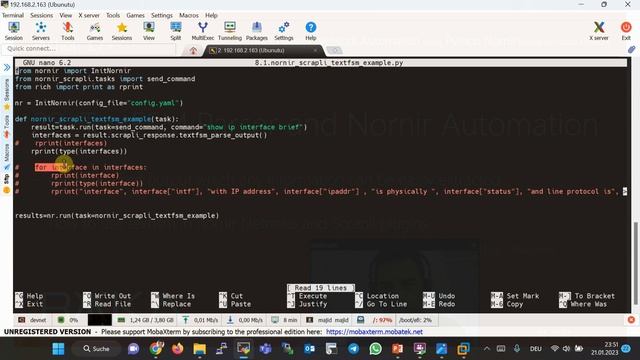Click the nano filename 8.1.nornir_scrapli_textfsm_example.py
The height and width of the screenshot is (360, 640).
329,62
